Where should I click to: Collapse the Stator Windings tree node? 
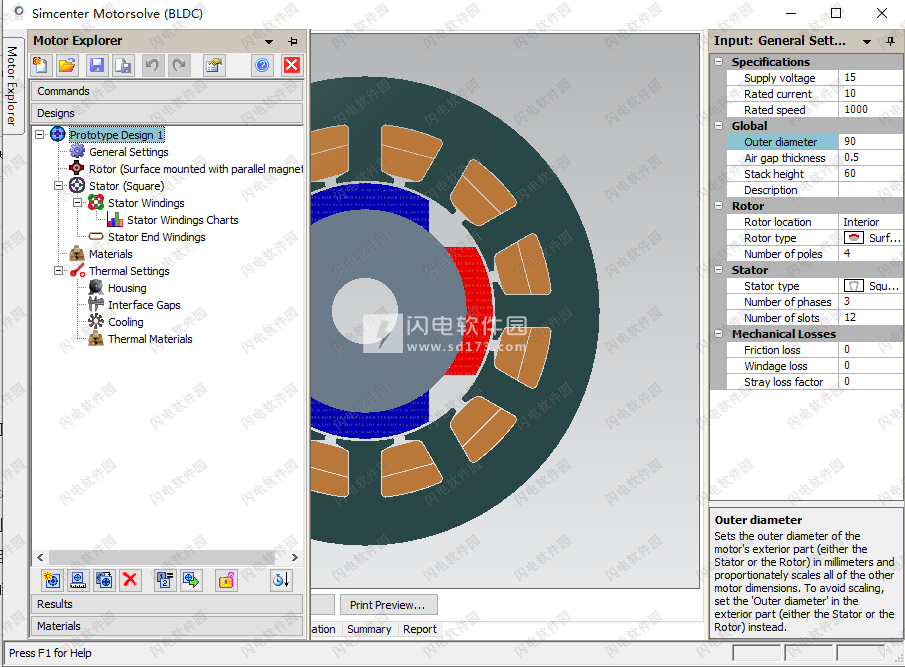[x=77, y=203]
